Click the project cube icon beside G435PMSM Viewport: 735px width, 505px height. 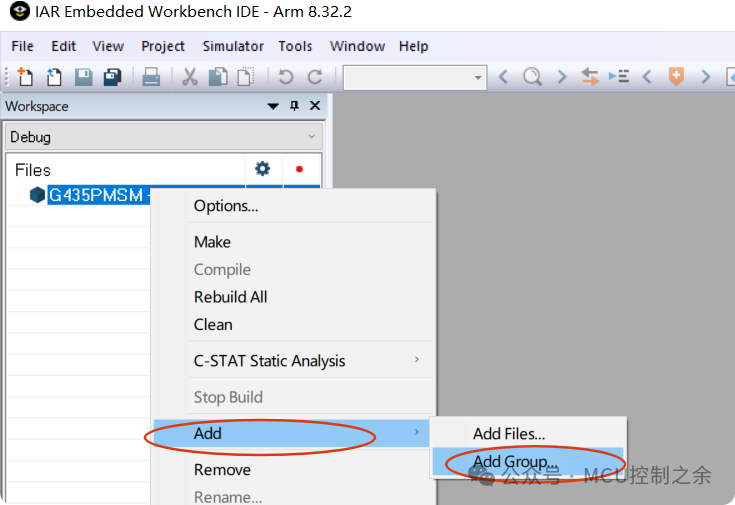point(37,195)
